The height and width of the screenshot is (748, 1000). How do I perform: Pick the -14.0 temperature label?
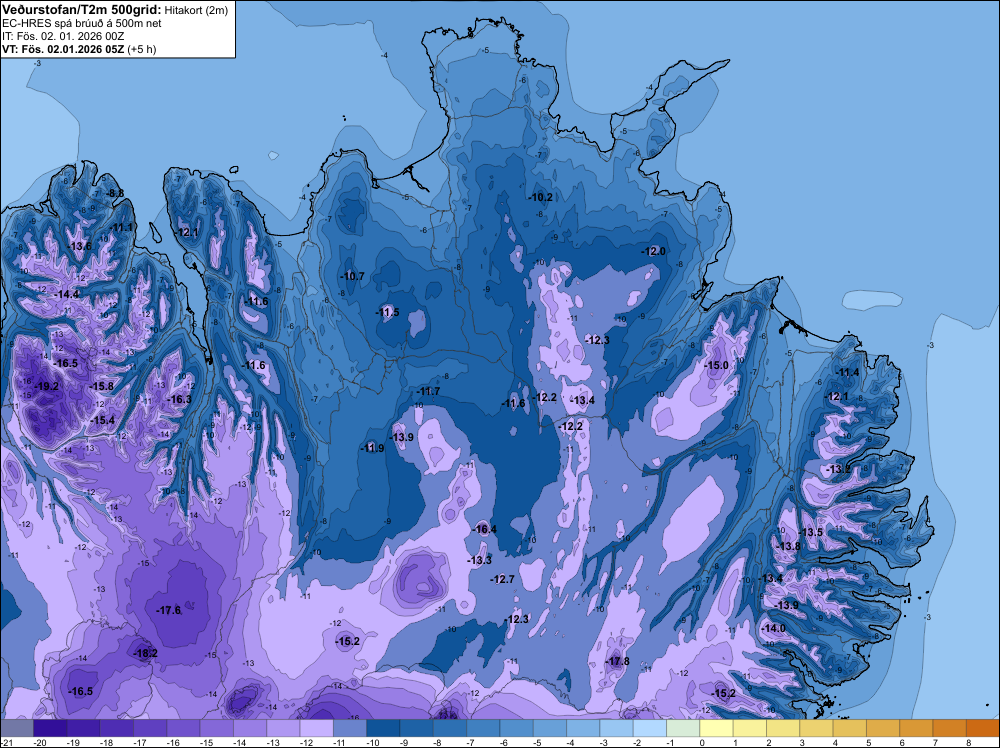click(773, 628)
